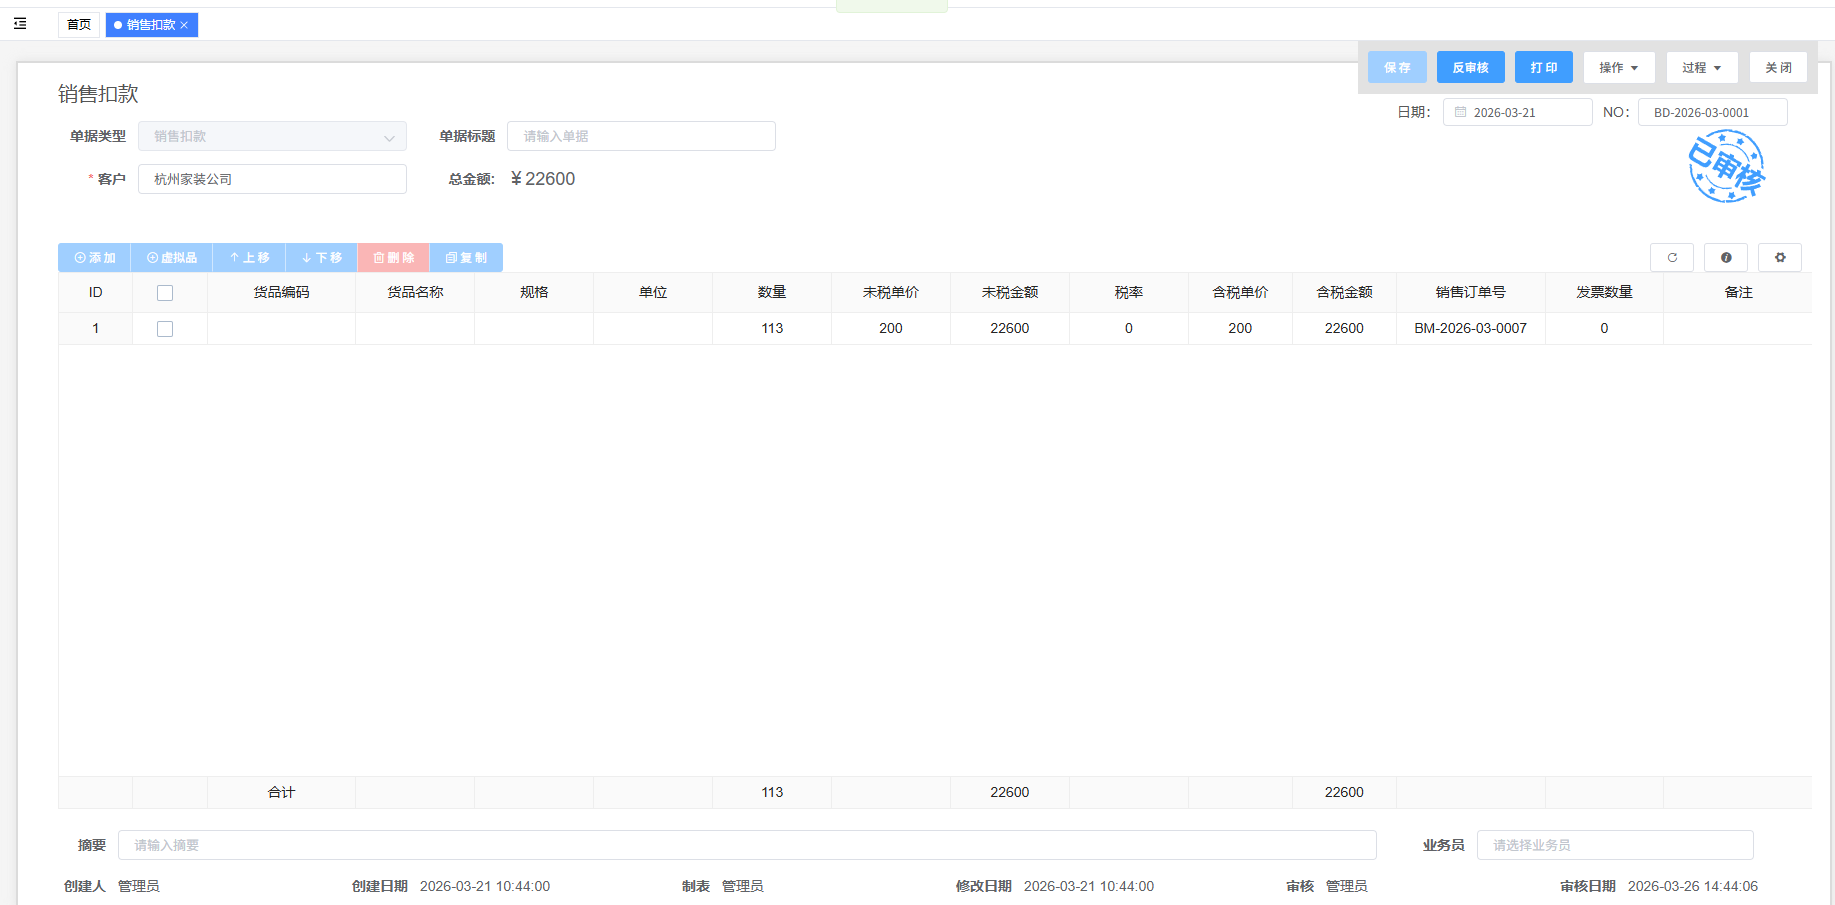Open the 过程 dropdown menu
The width and height of the screenshot is (1835, 905).
(x=1701, y=68)
